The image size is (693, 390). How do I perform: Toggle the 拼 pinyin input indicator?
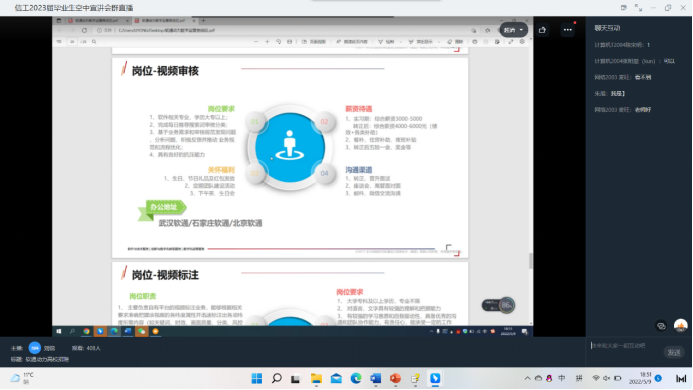pos(579,378)
